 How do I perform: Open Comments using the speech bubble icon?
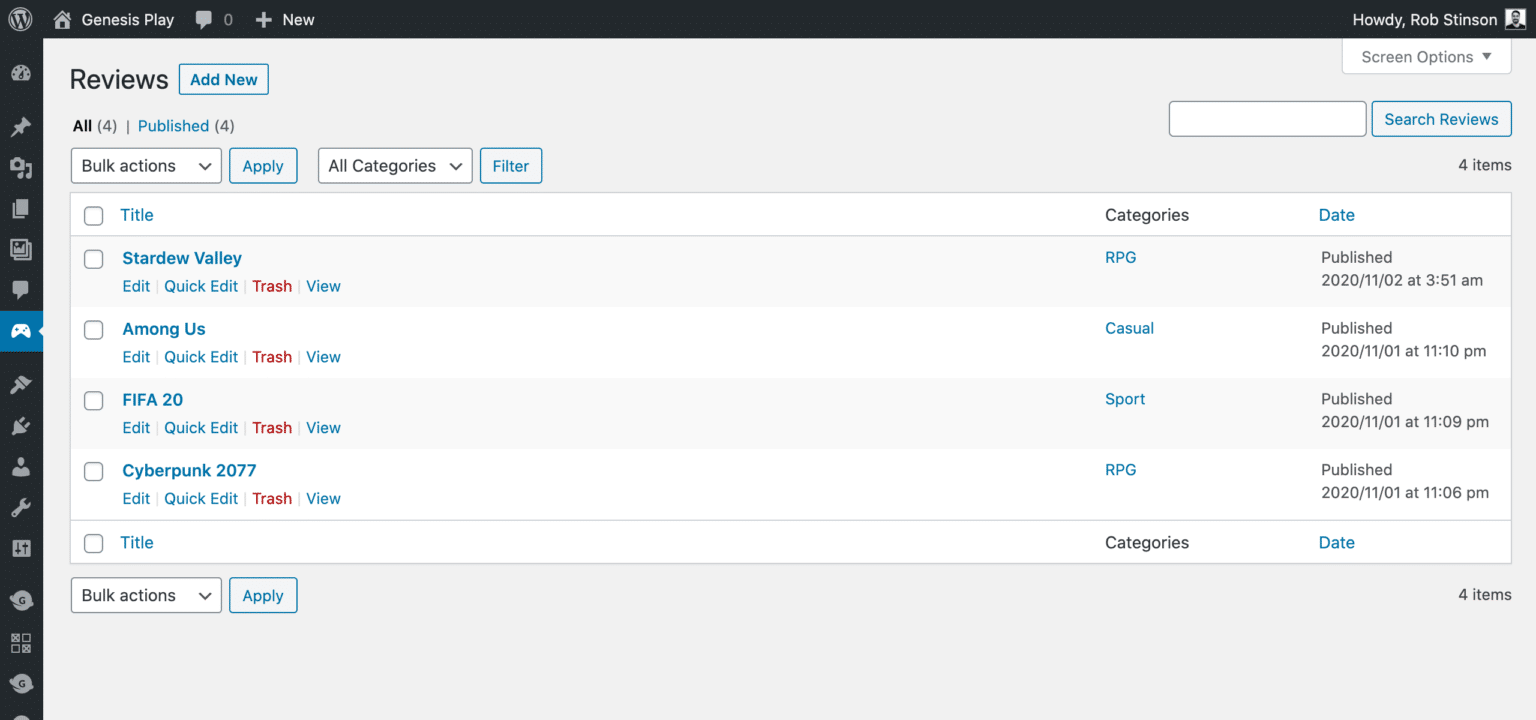pyautogui.click(x=21, y=291)
